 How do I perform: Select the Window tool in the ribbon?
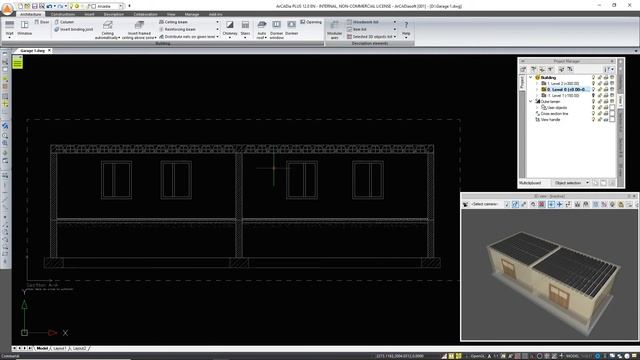24,28
